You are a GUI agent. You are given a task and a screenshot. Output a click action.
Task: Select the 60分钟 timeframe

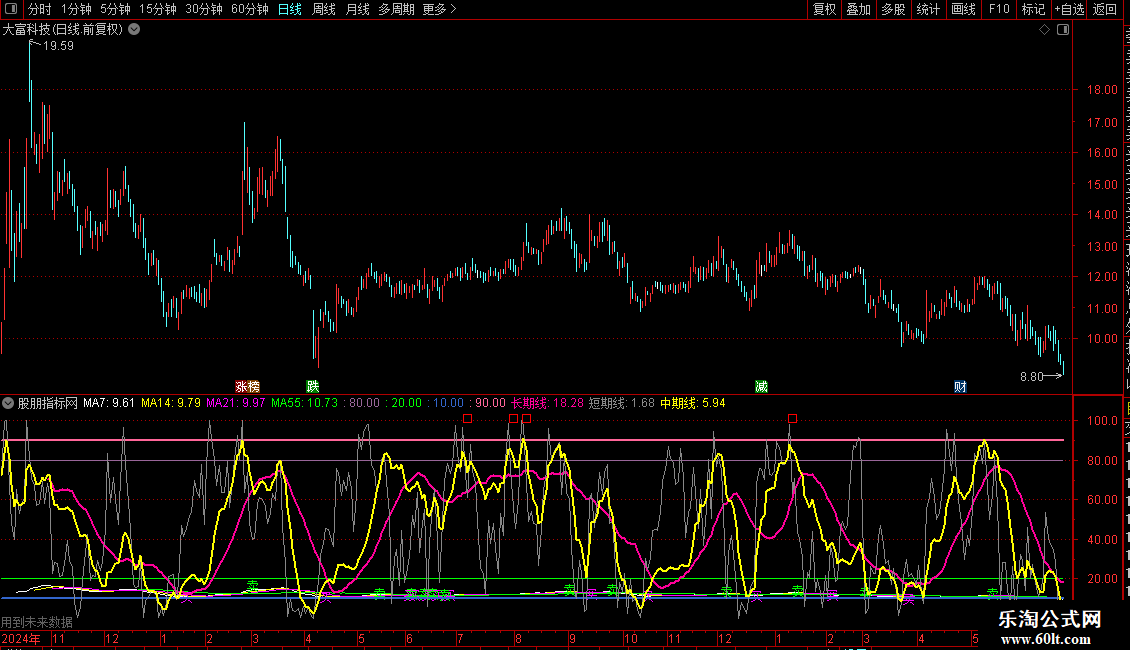pos(250,9)
